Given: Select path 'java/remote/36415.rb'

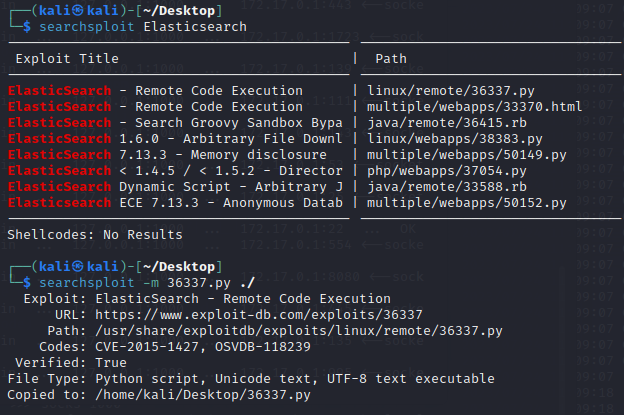Looking at the screenshot, I should tap(447, 123).
